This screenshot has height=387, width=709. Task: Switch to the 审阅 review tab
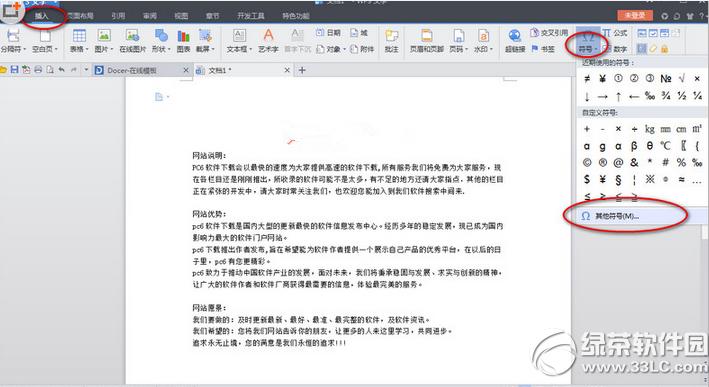point(150,16)
